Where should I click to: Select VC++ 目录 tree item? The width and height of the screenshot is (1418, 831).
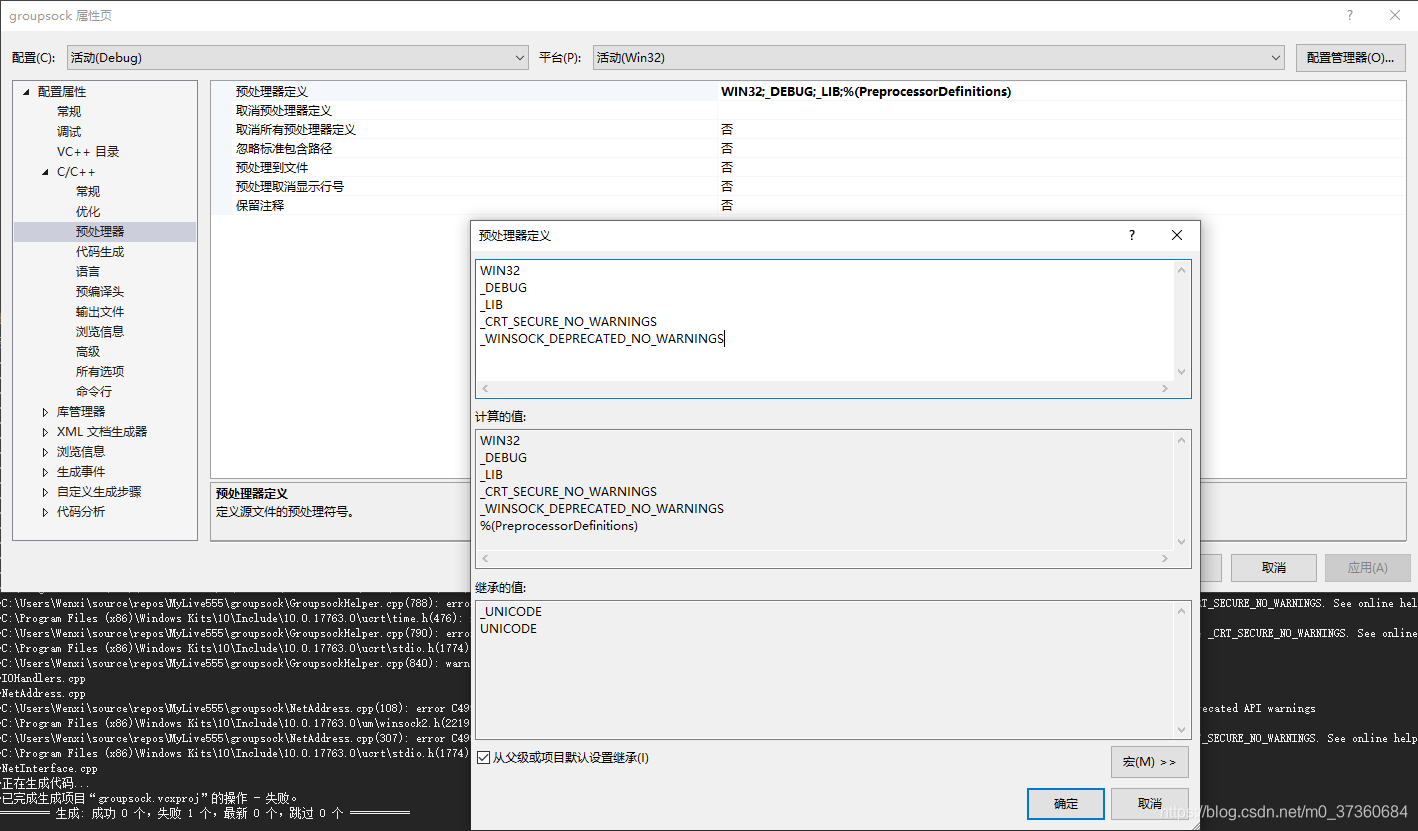pos(88,152)
